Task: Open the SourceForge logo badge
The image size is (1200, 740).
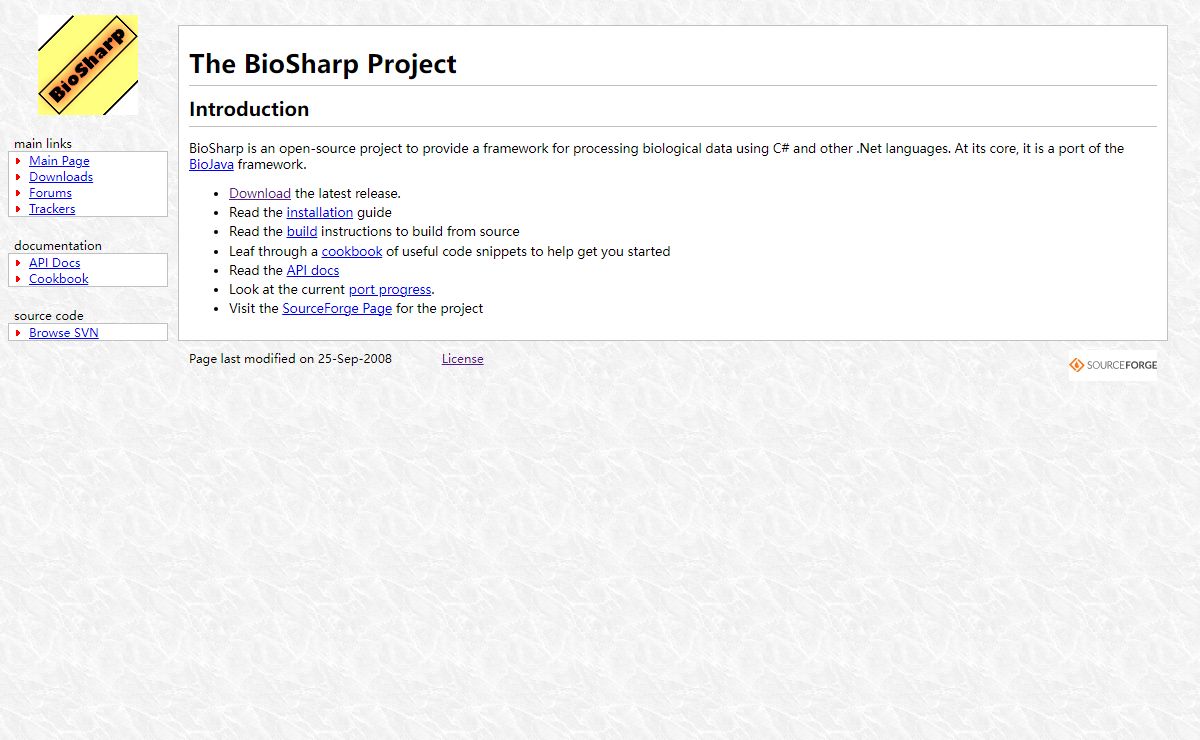Action: pos(1113,365)
